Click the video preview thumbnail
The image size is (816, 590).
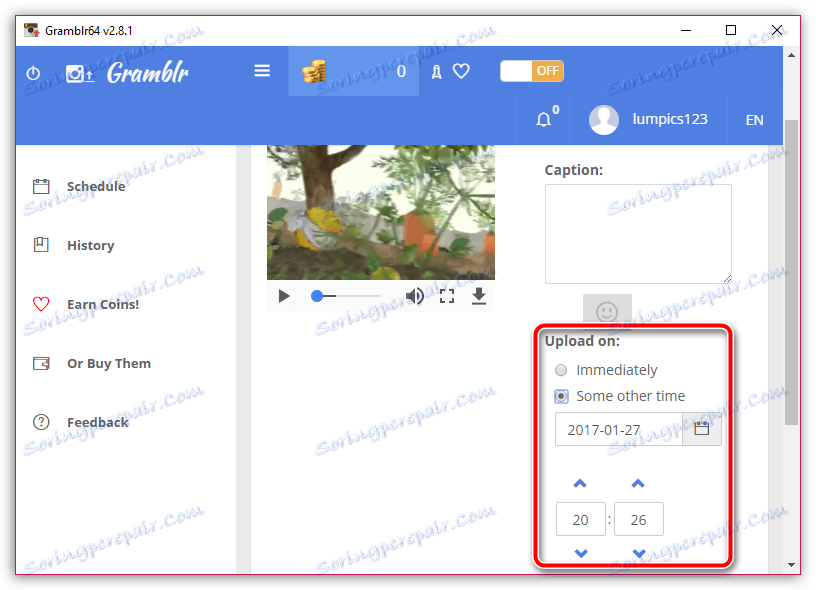click(x=381, y=212)
